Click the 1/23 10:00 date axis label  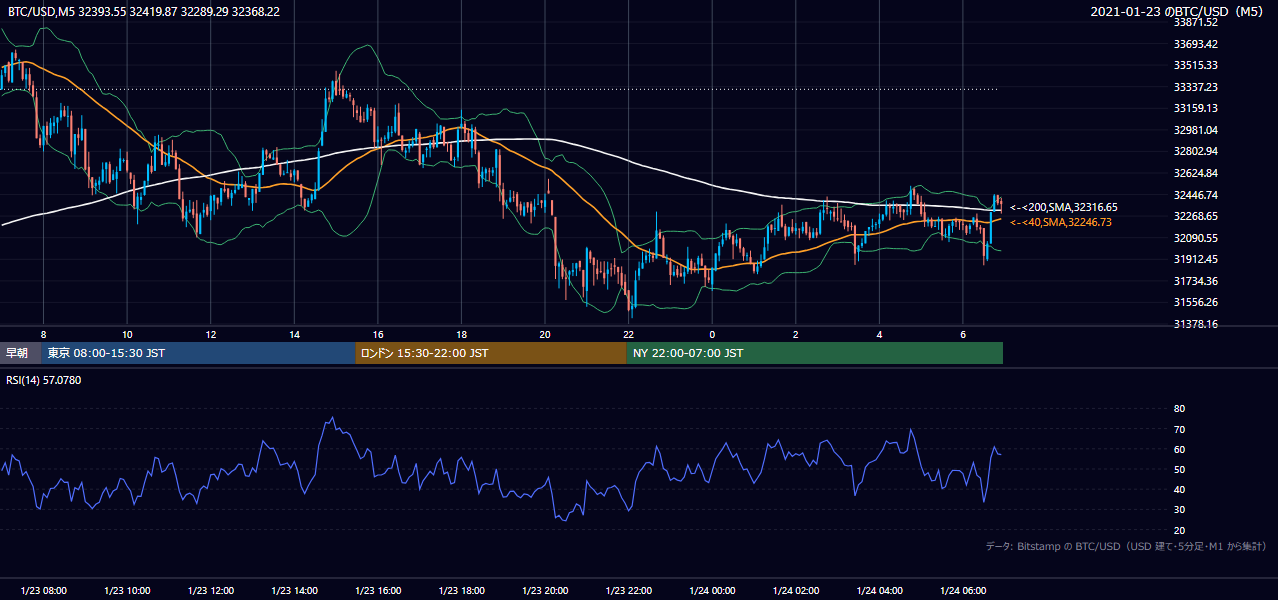point(126,590)
